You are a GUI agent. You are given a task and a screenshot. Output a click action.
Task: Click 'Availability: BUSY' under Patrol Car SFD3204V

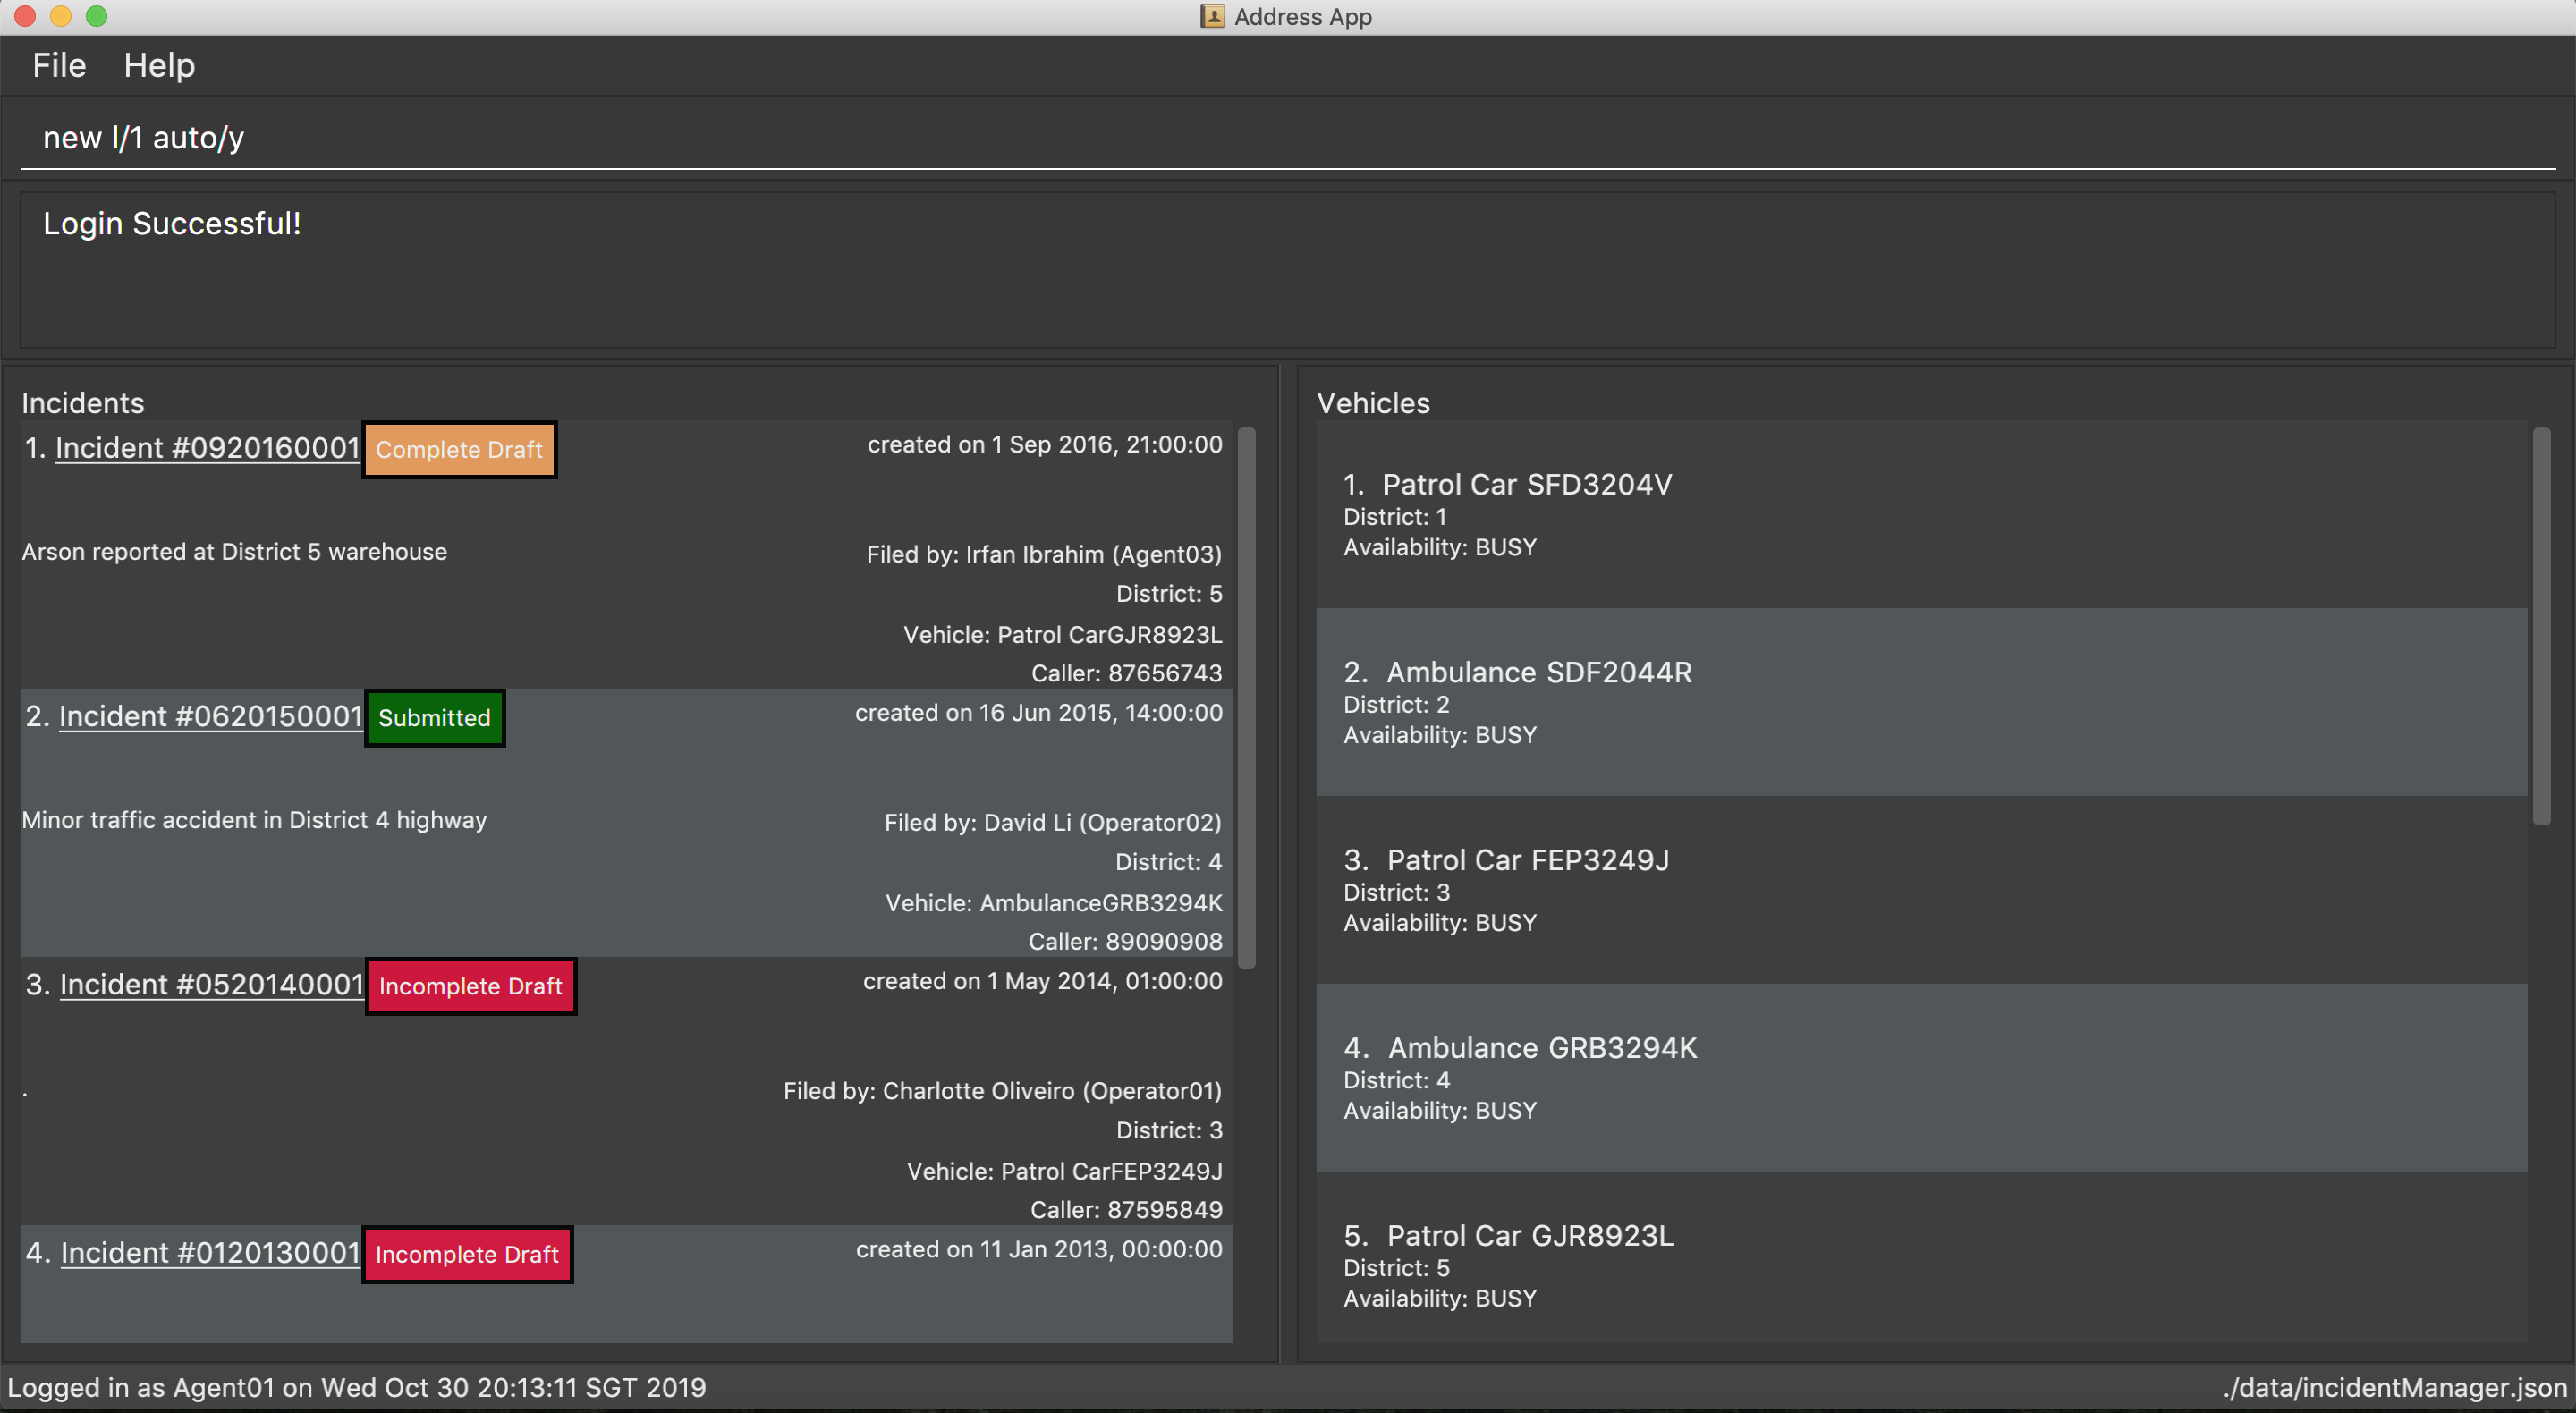[1440, 547]
